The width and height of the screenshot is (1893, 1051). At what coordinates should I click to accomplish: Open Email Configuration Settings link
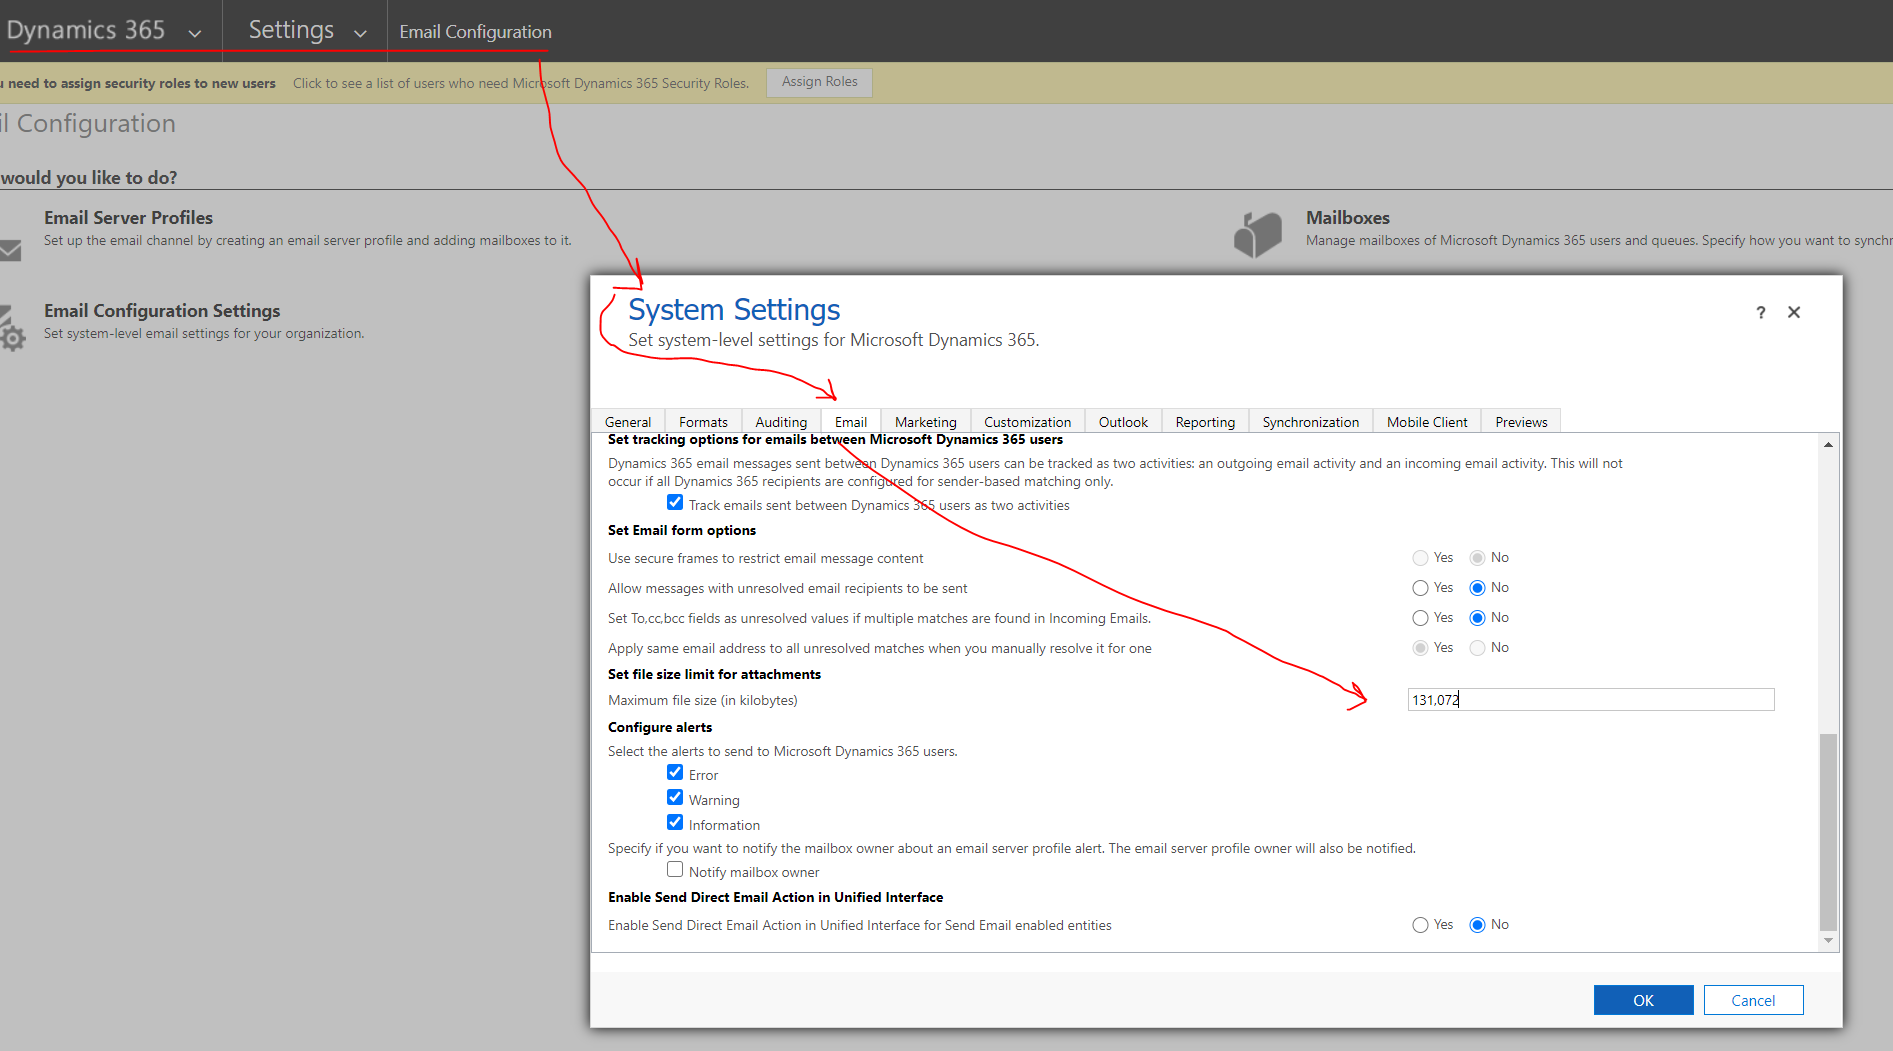tap(162, 311)
